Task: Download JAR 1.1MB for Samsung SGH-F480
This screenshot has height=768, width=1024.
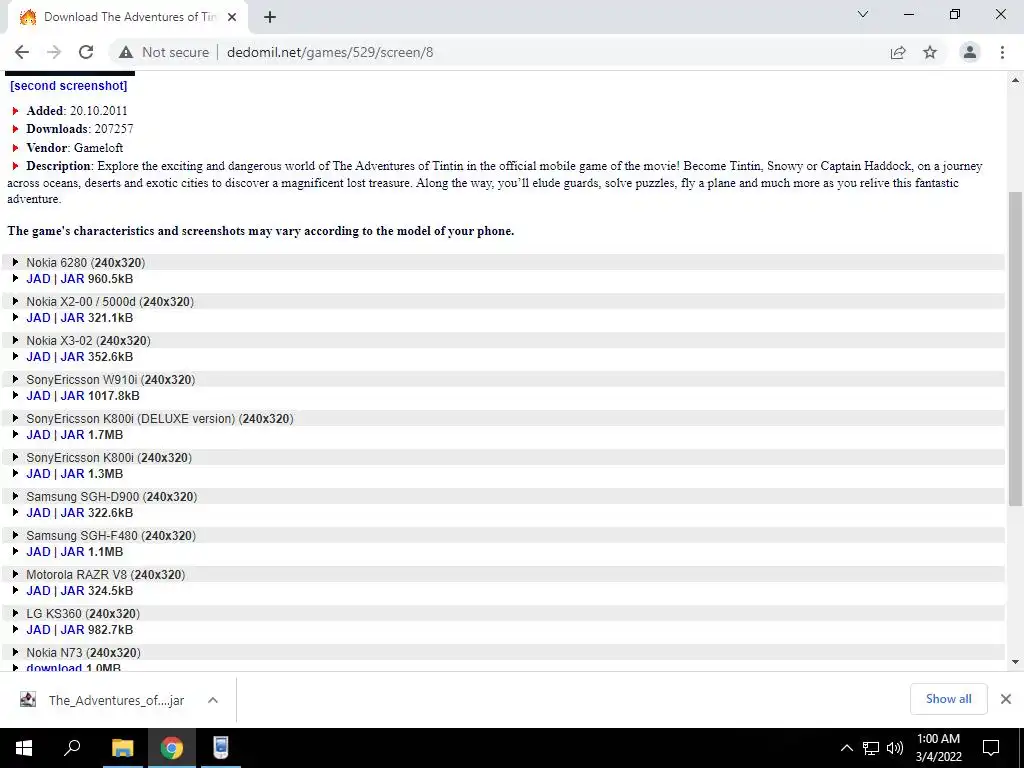Action: (x=72, y=552)
